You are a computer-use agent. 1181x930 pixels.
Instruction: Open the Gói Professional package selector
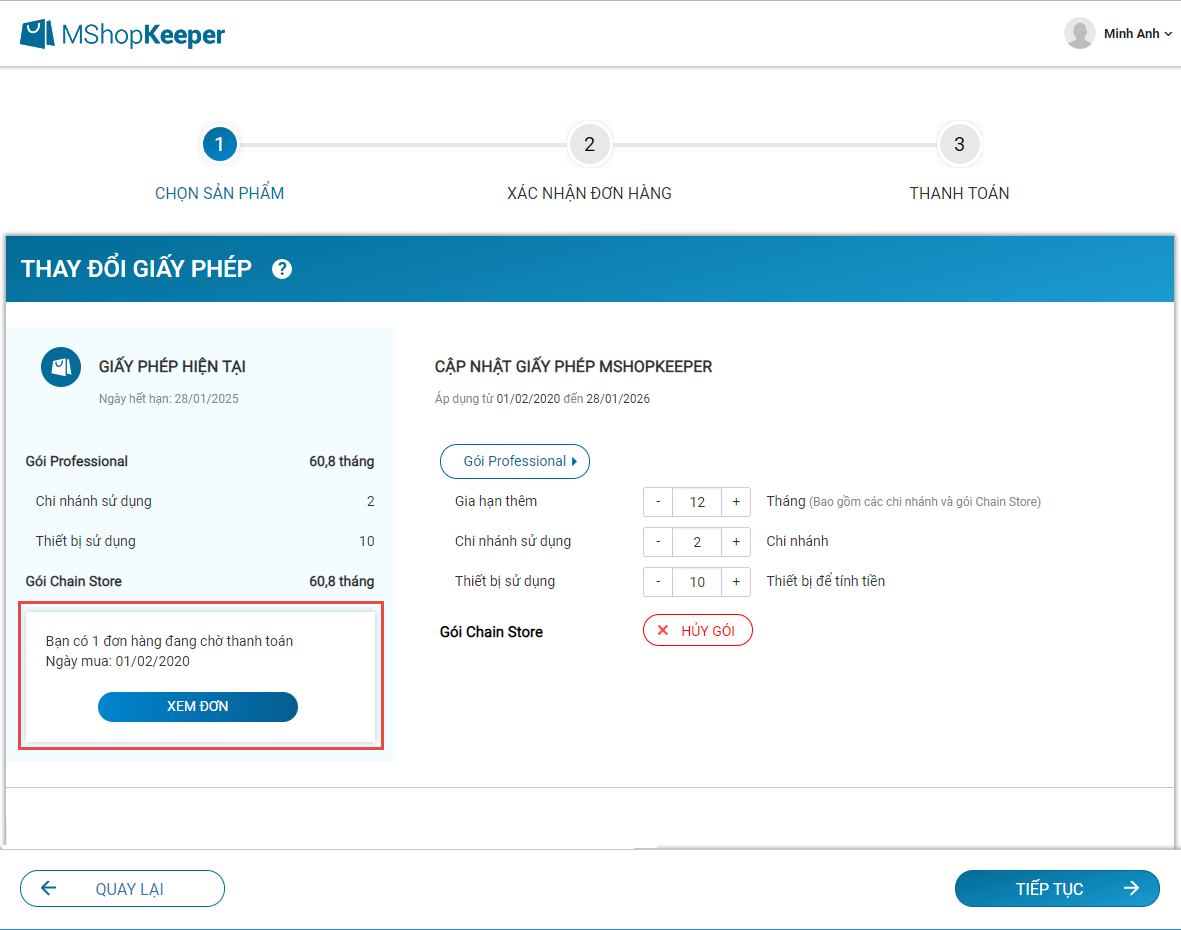click(514, 461)
